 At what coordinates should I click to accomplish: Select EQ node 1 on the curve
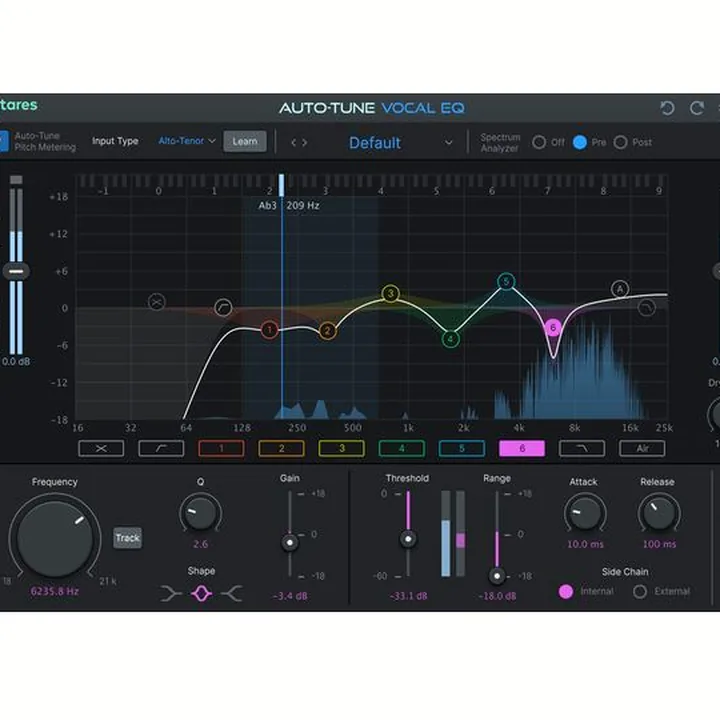click(270, 330)
